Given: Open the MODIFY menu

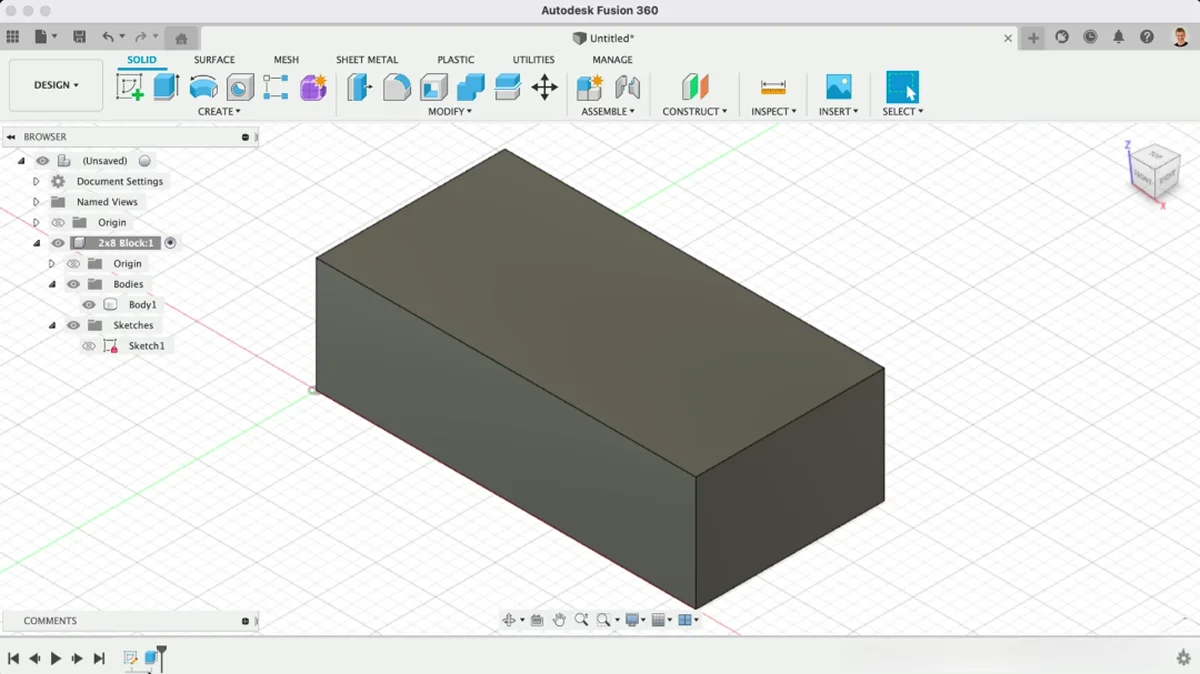Looking at the screenshot, I should pos(449,112).
